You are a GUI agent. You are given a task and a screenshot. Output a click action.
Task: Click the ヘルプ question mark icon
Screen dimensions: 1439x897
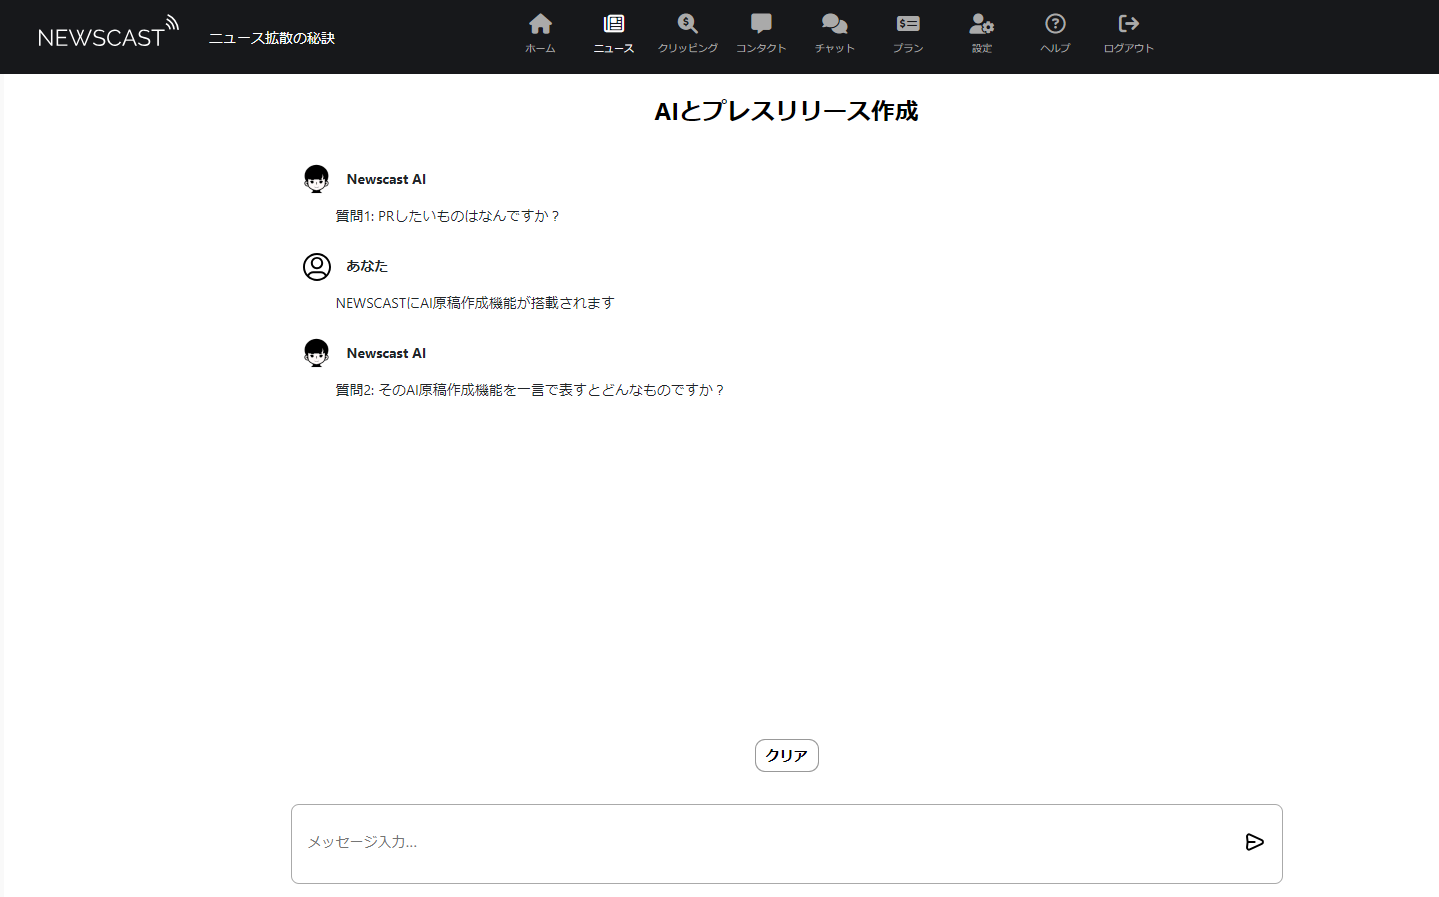(x=1054, y=24)
